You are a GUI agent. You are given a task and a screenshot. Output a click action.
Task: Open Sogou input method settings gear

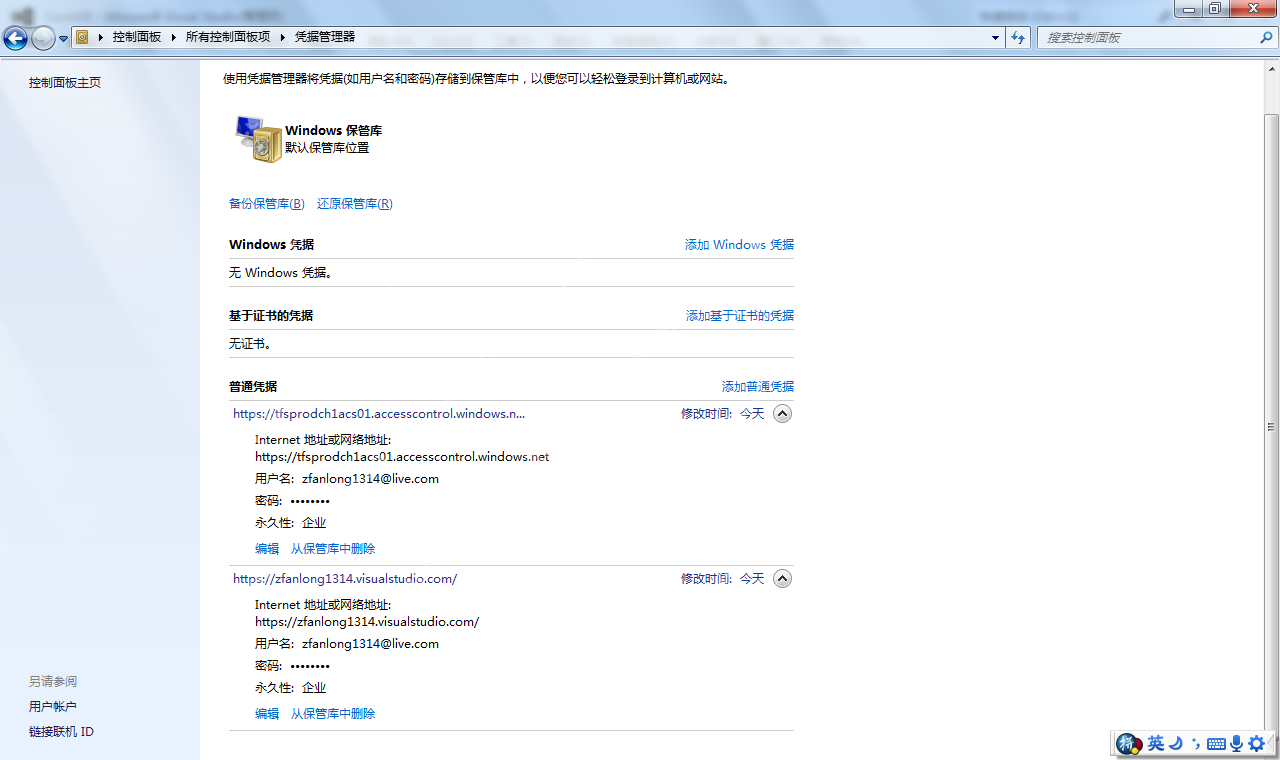pyautogui.click(x=1257, y=743)
